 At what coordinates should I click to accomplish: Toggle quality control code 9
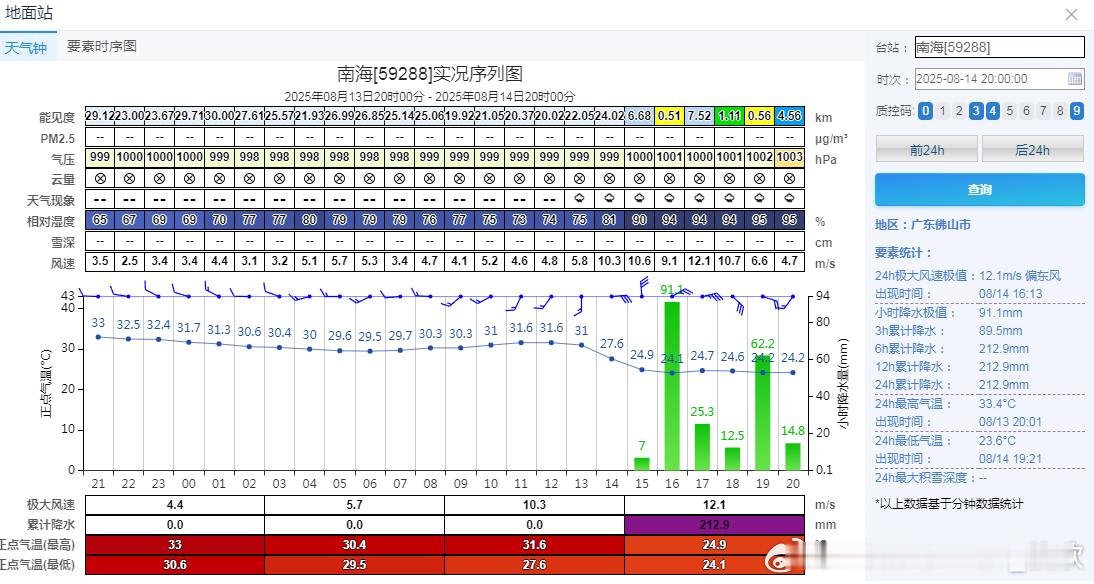point(1077,110)
